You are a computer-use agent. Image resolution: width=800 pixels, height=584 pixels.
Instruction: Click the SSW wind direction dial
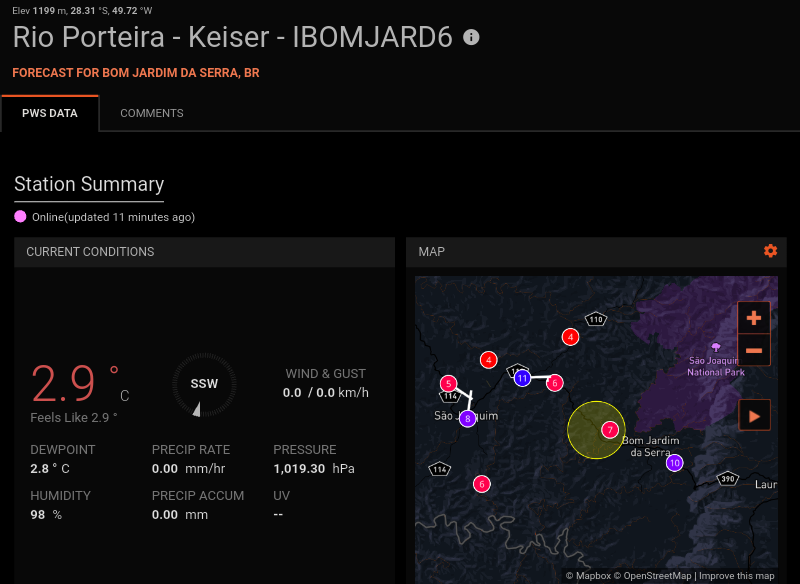(204, 384)
